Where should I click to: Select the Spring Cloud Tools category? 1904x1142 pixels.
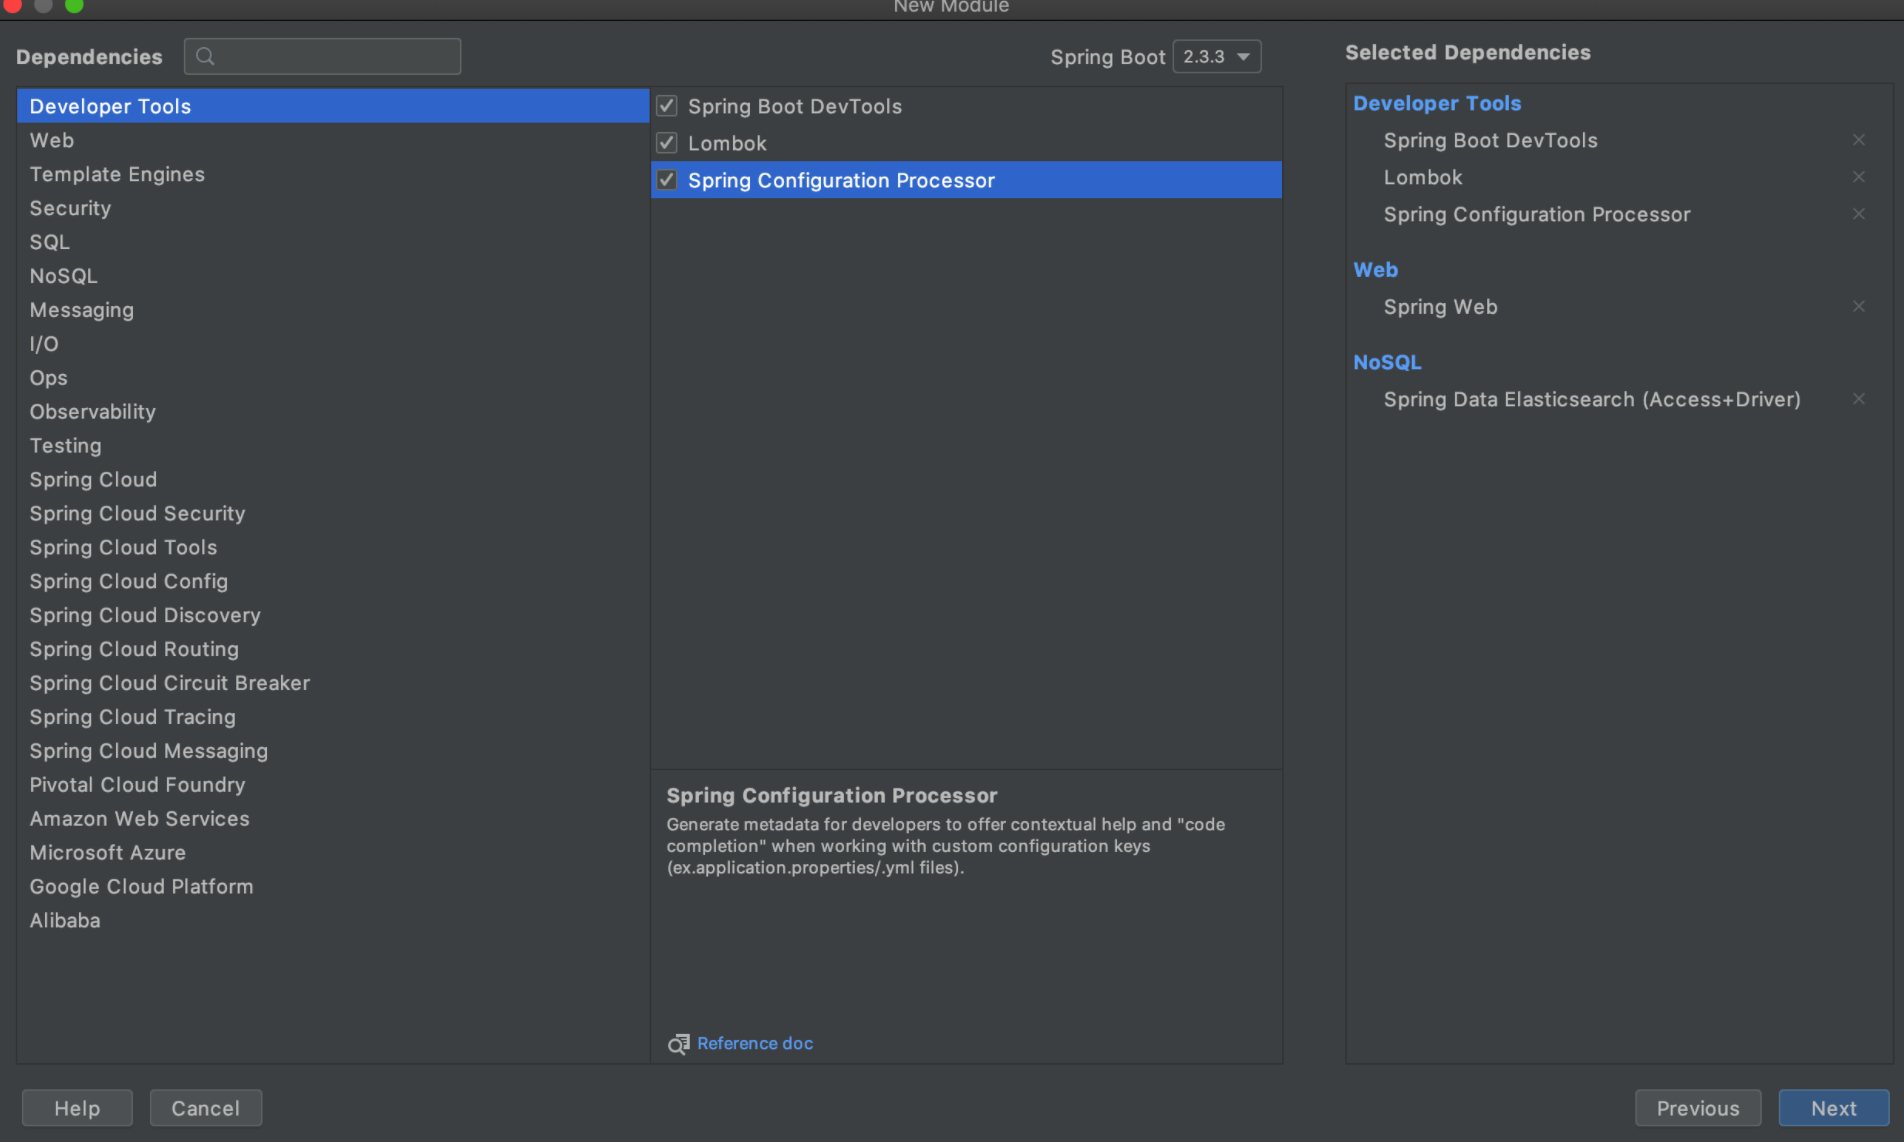(x=333, y=548)
